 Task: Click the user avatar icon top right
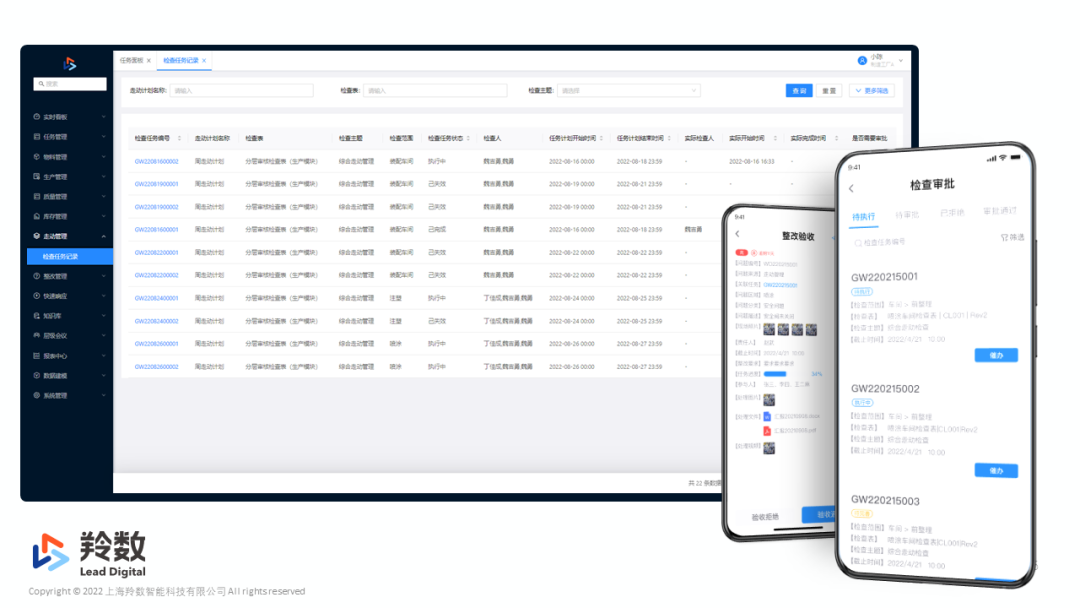(x=862, y=61)
